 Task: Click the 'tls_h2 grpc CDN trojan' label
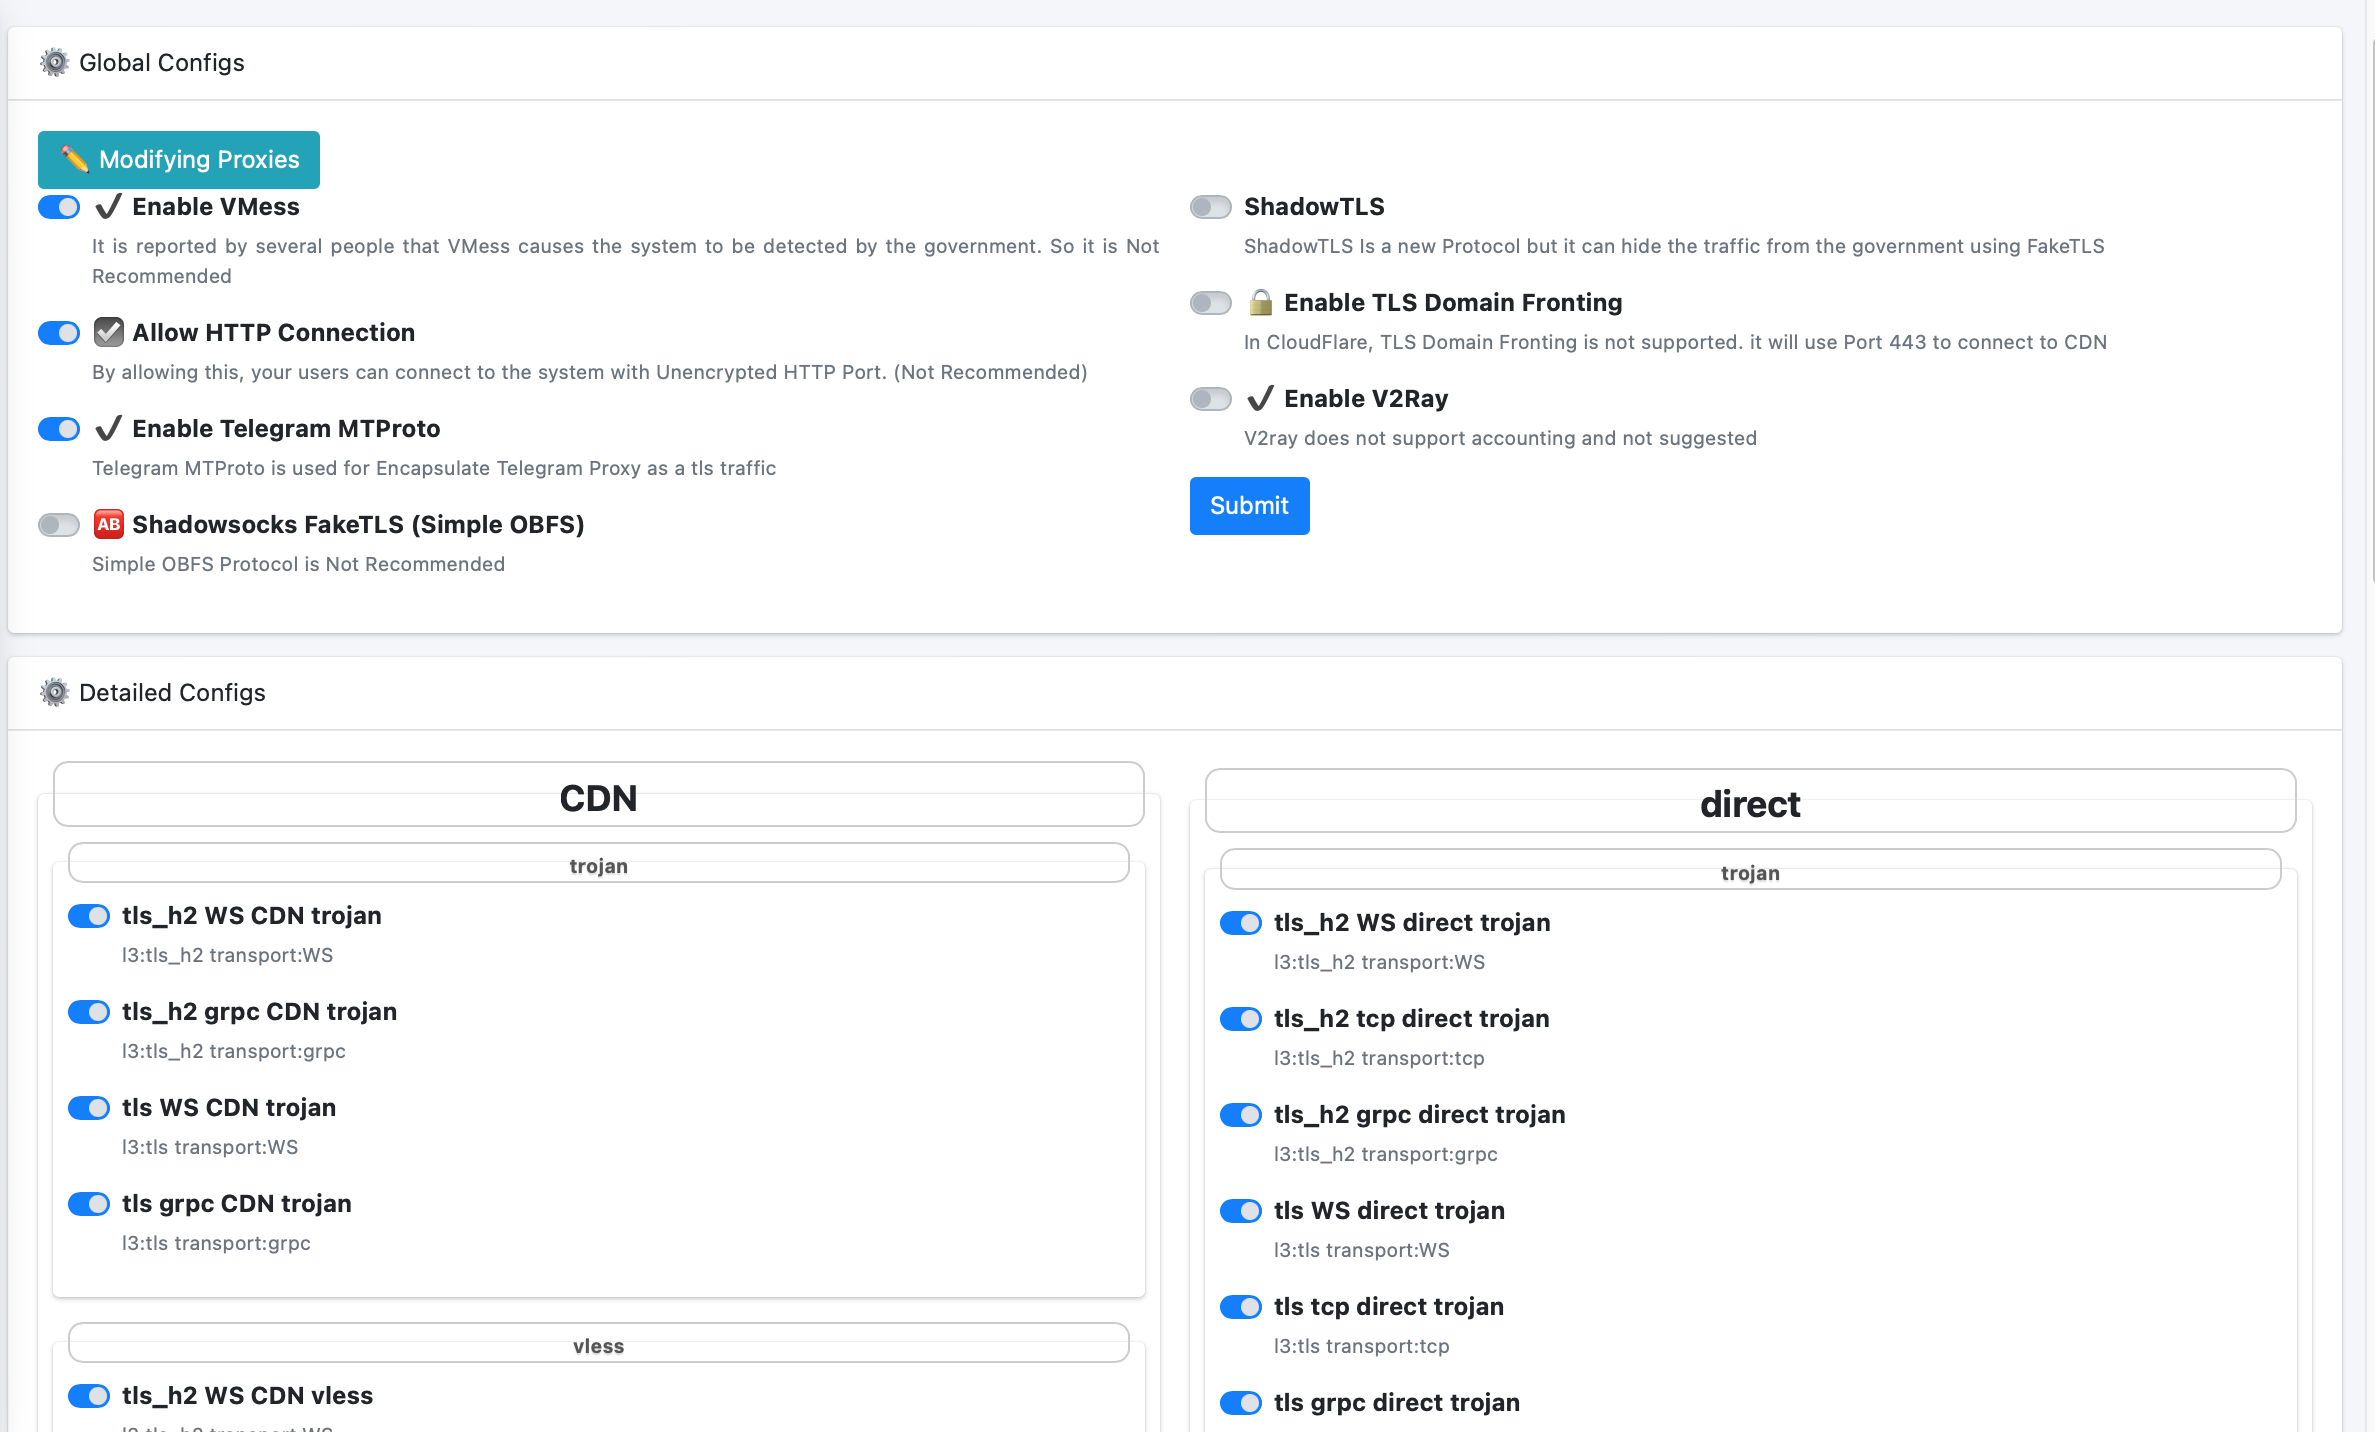pos(260,1012)
